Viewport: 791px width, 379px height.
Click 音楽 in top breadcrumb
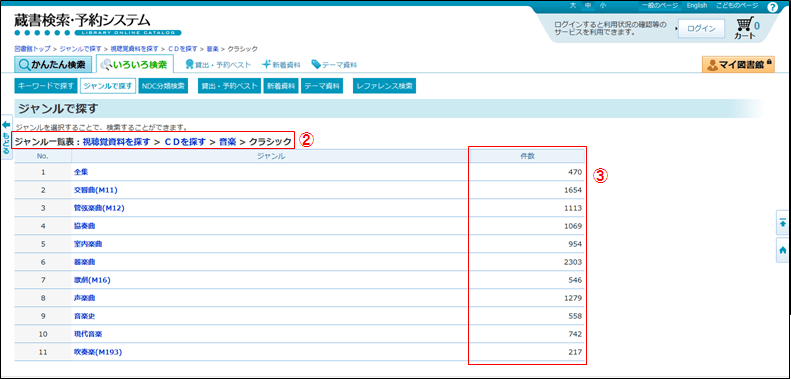tap(212, 49)
